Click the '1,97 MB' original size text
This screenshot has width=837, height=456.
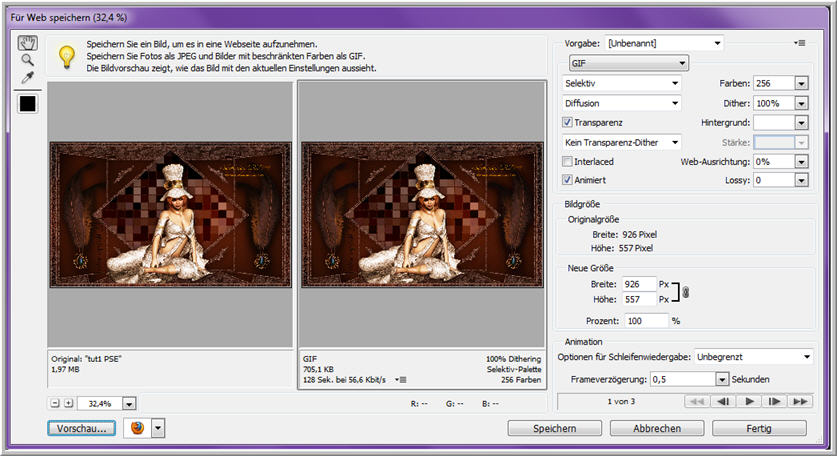65,369
